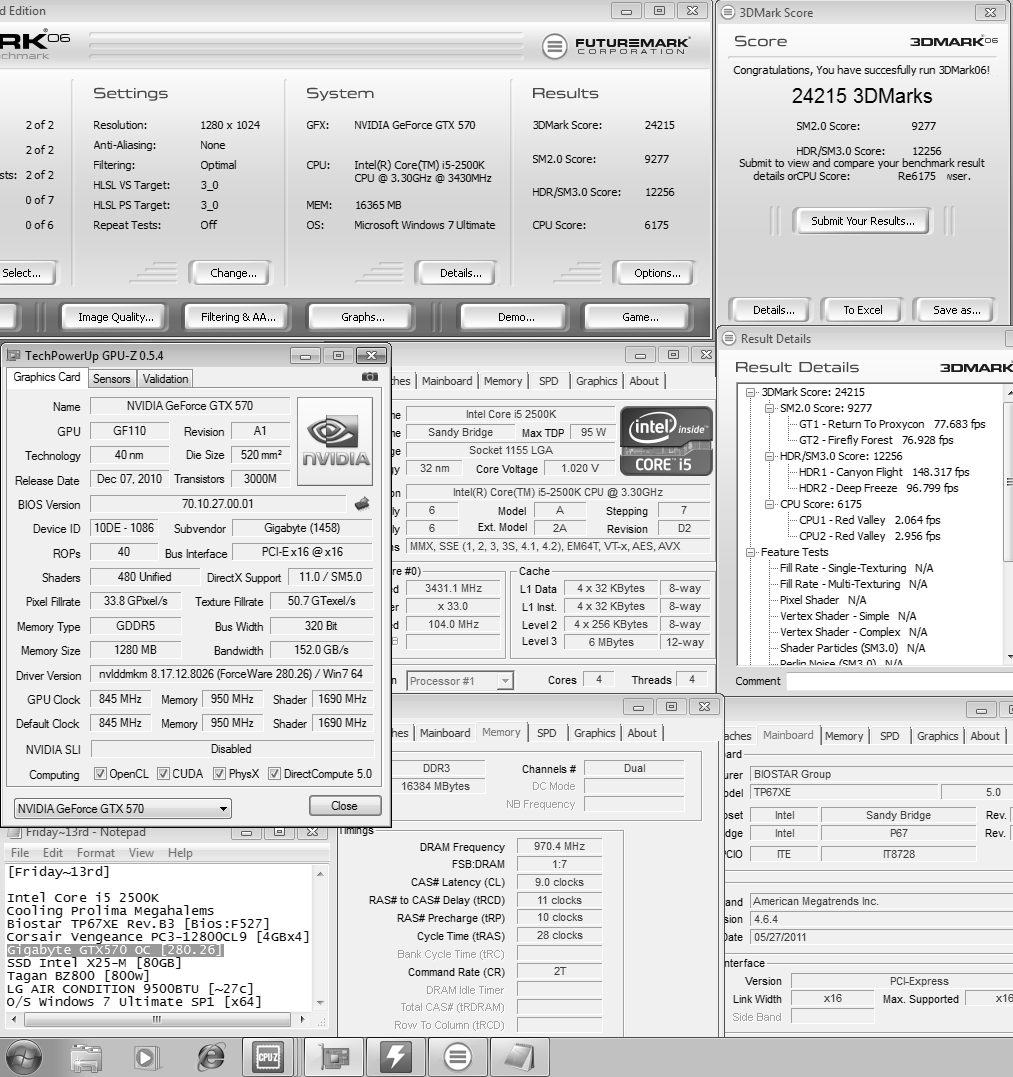Select CPU2 - Red Valley result row
The height and width of the screenshot is (1077, 1013).
[x=869, y=536]
